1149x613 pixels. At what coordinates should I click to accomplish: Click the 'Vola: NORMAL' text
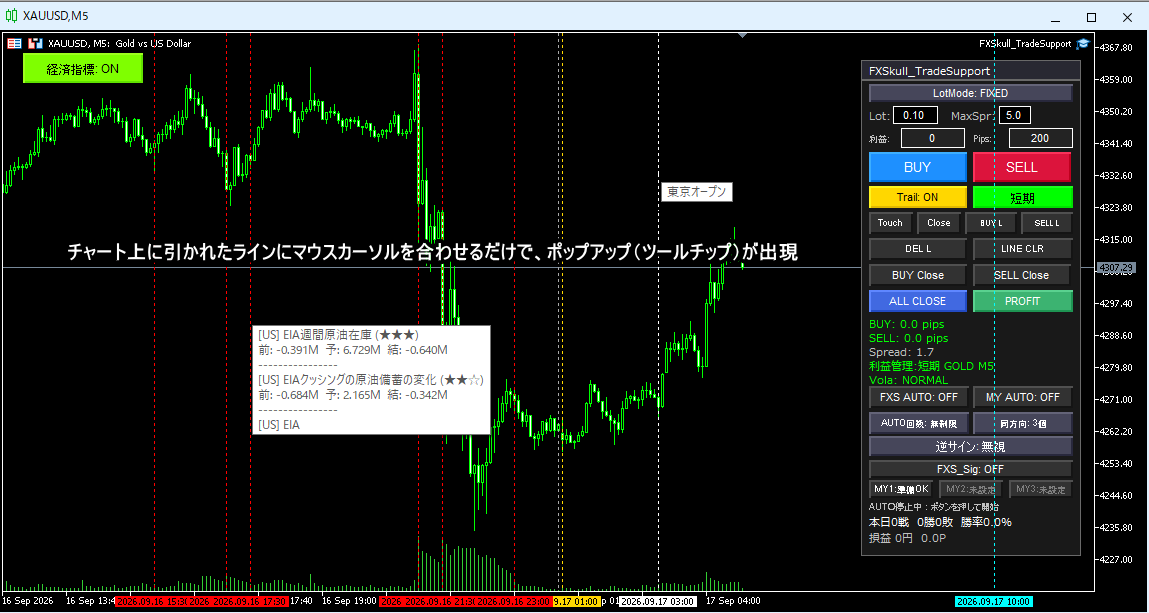tap(909, 380)
